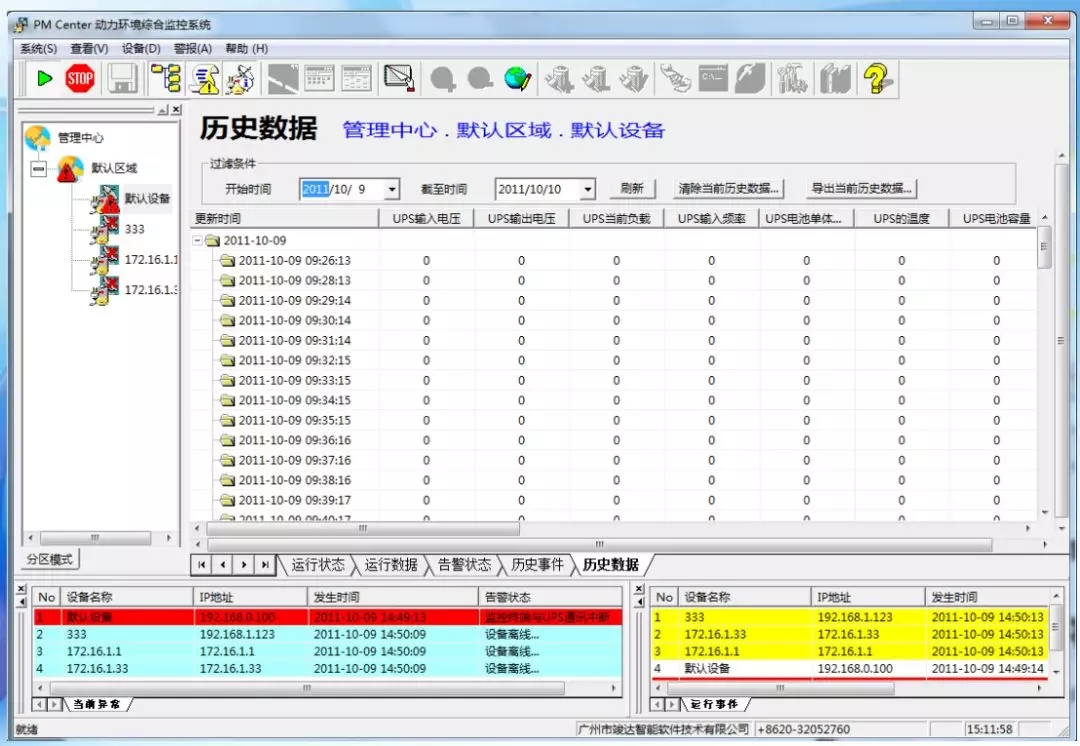This screenshot has width=1080, height=746.
Task: Click the help question mark icon
Action: pyautogui.click(x=877, y=78)
